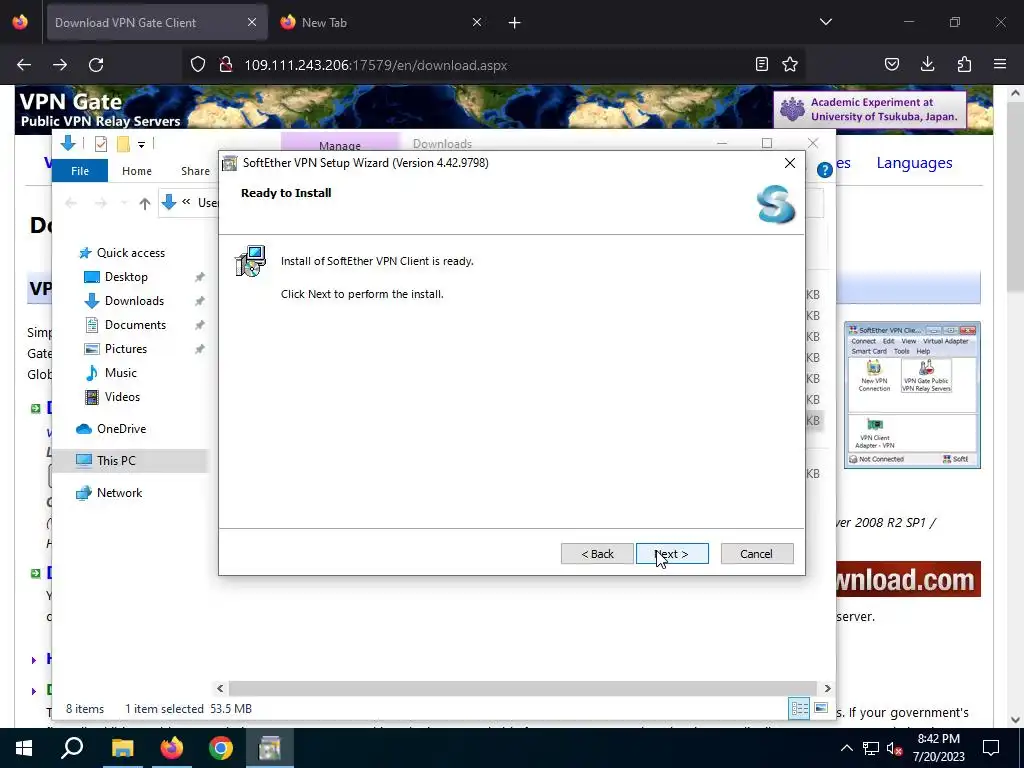Select Desktop in Explorer navigation pane
The width and height of the screenshot is (1024, 768).
coord(126,277)
